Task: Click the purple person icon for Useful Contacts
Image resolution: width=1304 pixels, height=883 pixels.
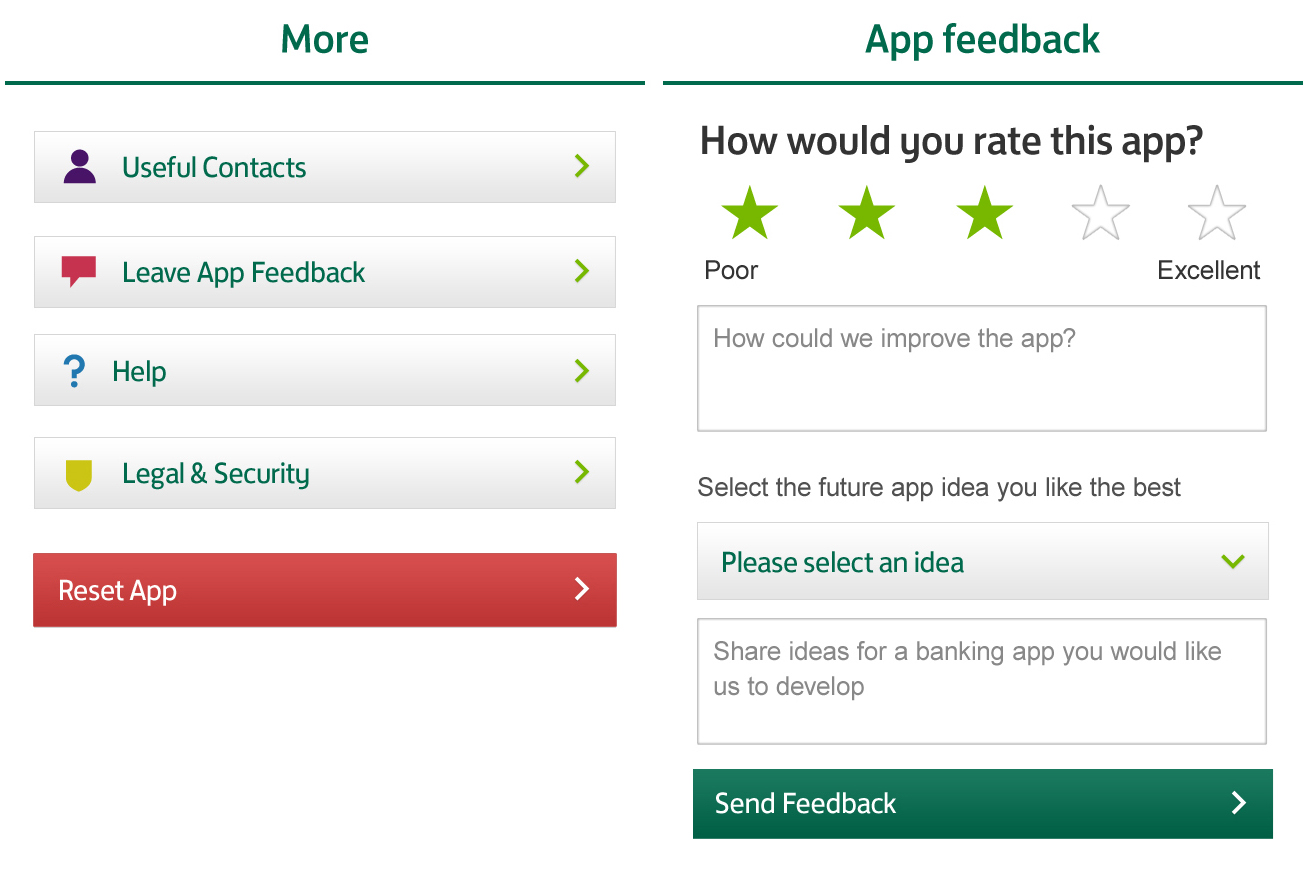Action: (x=79, y=167)
